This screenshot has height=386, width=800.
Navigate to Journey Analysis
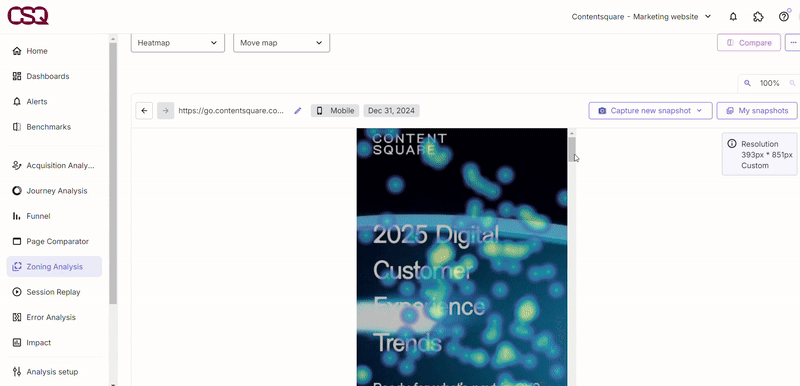click(x=54, y=191)
